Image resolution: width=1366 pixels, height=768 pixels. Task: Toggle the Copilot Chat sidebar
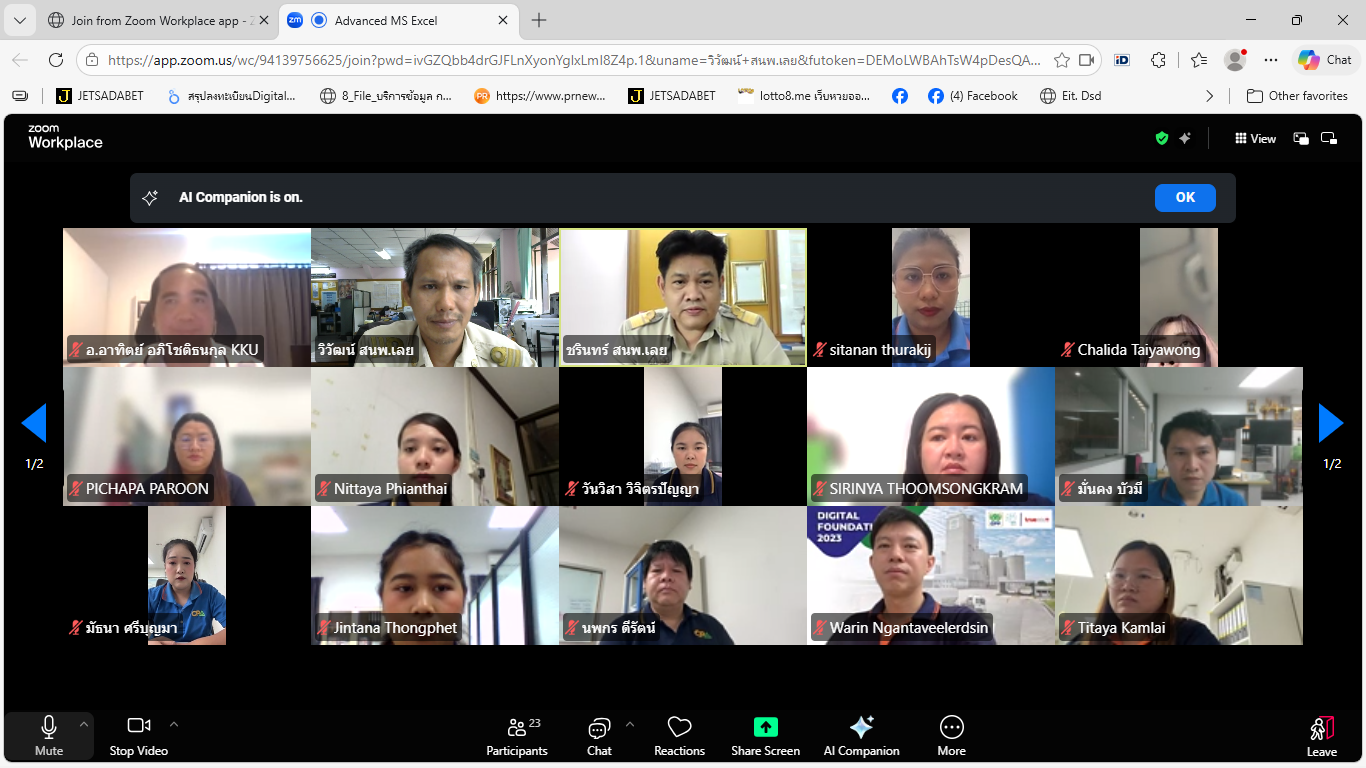[1325, 60]
